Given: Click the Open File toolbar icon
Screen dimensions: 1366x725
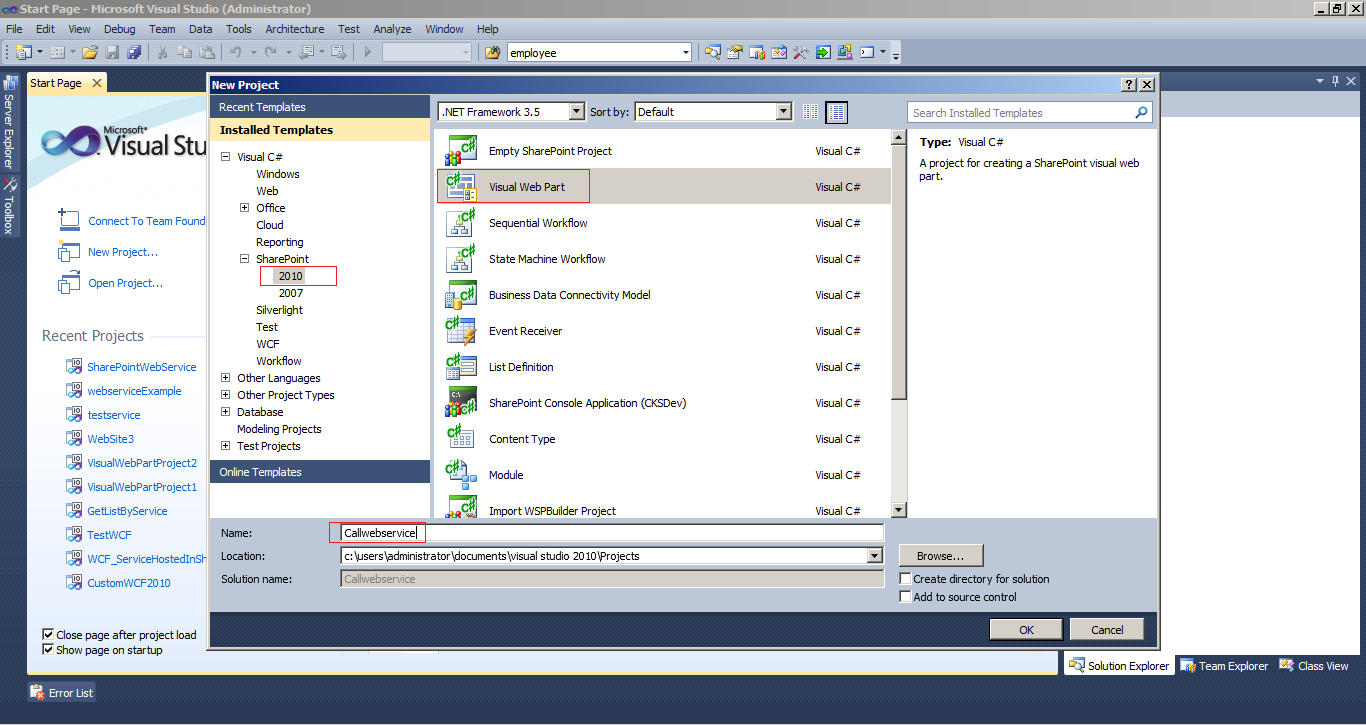Looking at the screenshot, I should (x=90, y=52).
